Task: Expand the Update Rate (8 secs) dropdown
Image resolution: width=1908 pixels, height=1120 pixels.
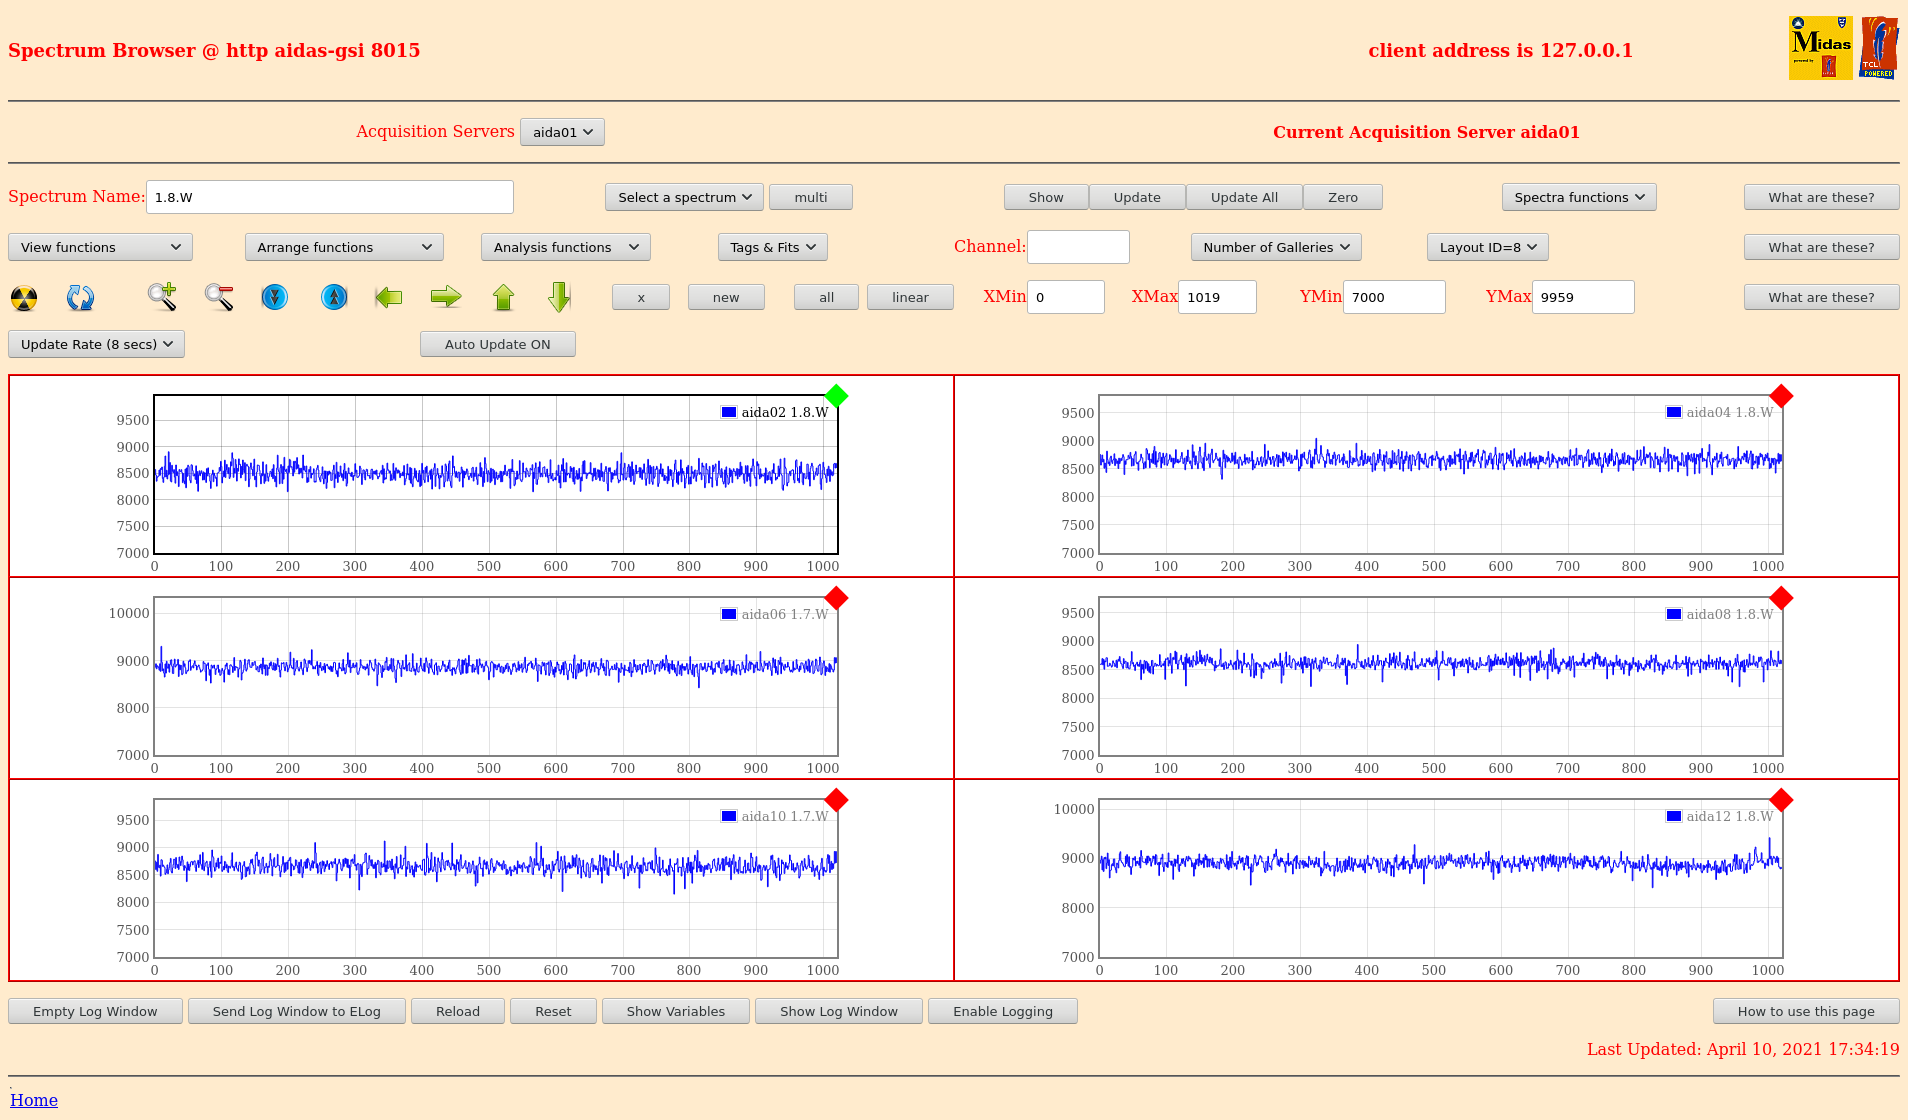Action: [96, 344]
